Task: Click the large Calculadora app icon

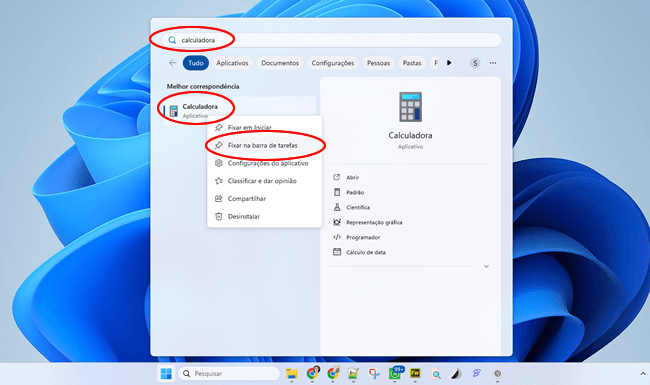Action: pyautogui.click(x=410, y=107)
